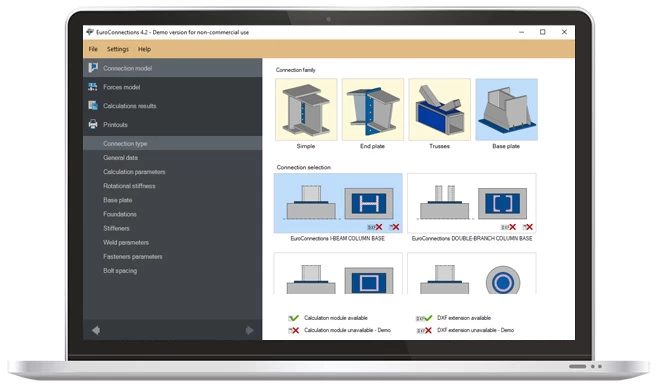Image resolution: width=660 pixels, height=386 pixels.
Task: Open the Settings menu
Action: 118,49
